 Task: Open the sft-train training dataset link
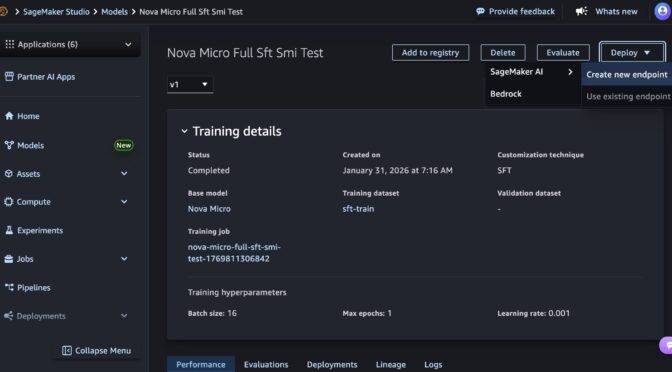click(358, 209)
